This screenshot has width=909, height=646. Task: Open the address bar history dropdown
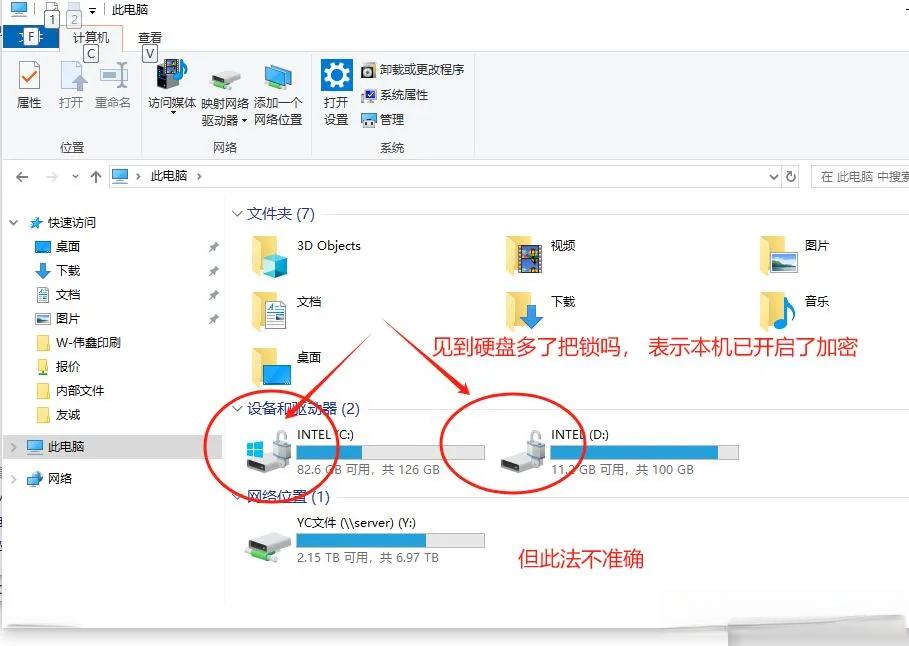click(773, 177)
